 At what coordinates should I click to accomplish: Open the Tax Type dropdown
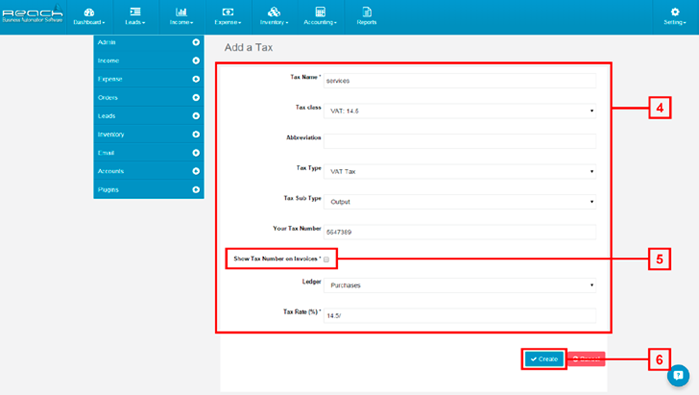point(460,171)
